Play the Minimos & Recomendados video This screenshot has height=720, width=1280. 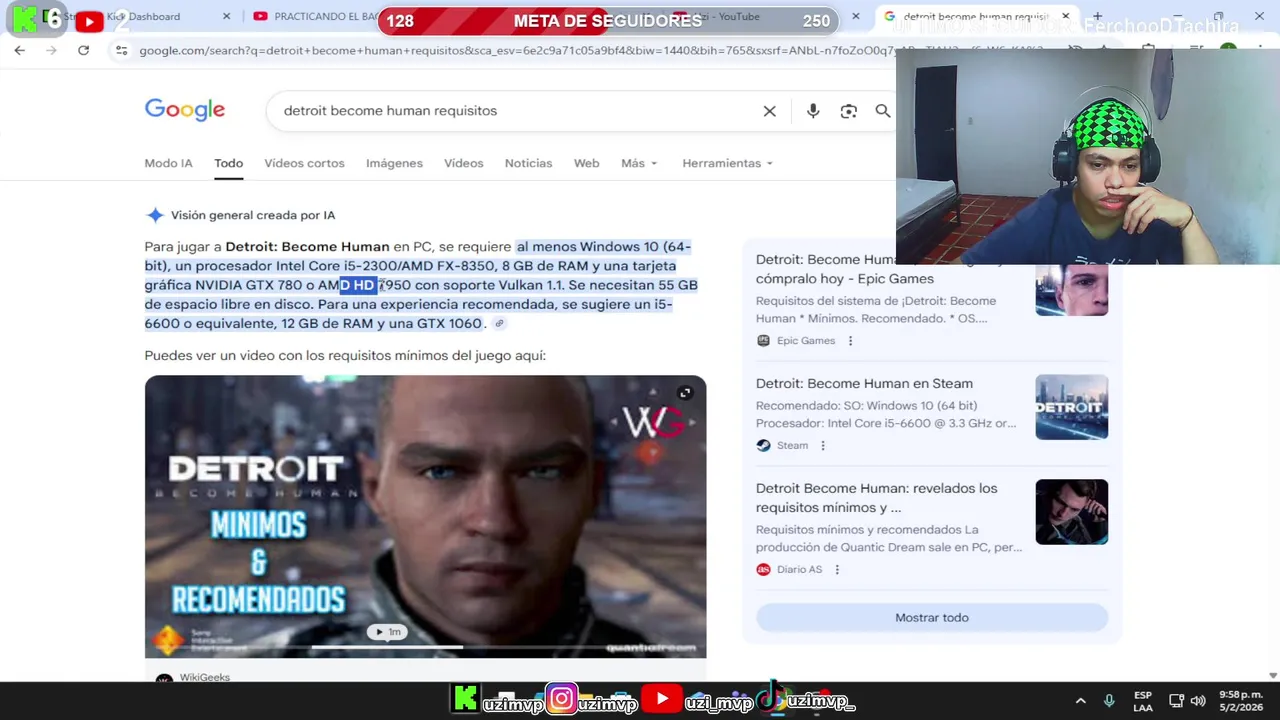pyautogui.click(x=425, y=517)
